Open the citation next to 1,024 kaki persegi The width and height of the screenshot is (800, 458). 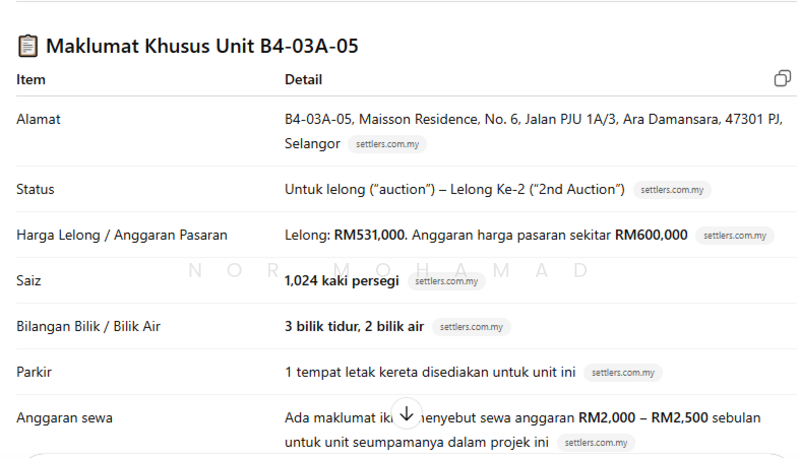click(445, 282)
